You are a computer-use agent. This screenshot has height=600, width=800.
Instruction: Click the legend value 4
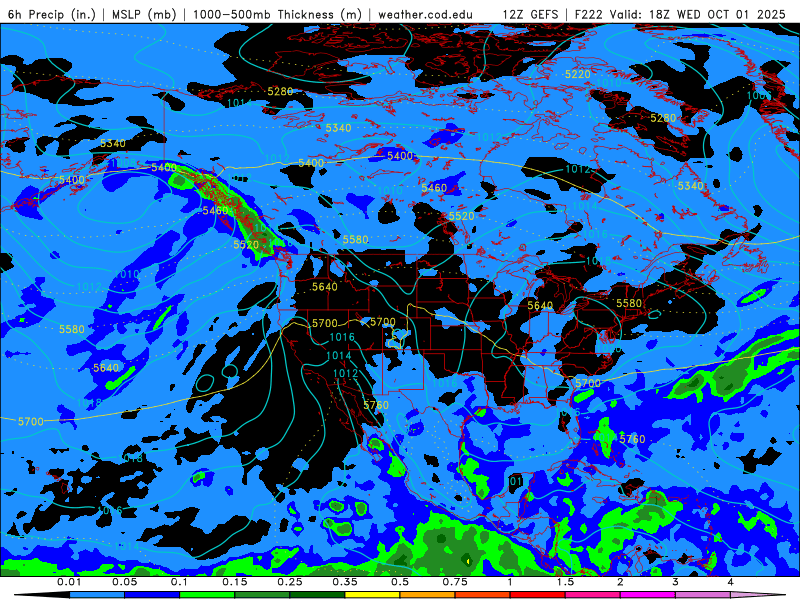[x=731, y=582]
